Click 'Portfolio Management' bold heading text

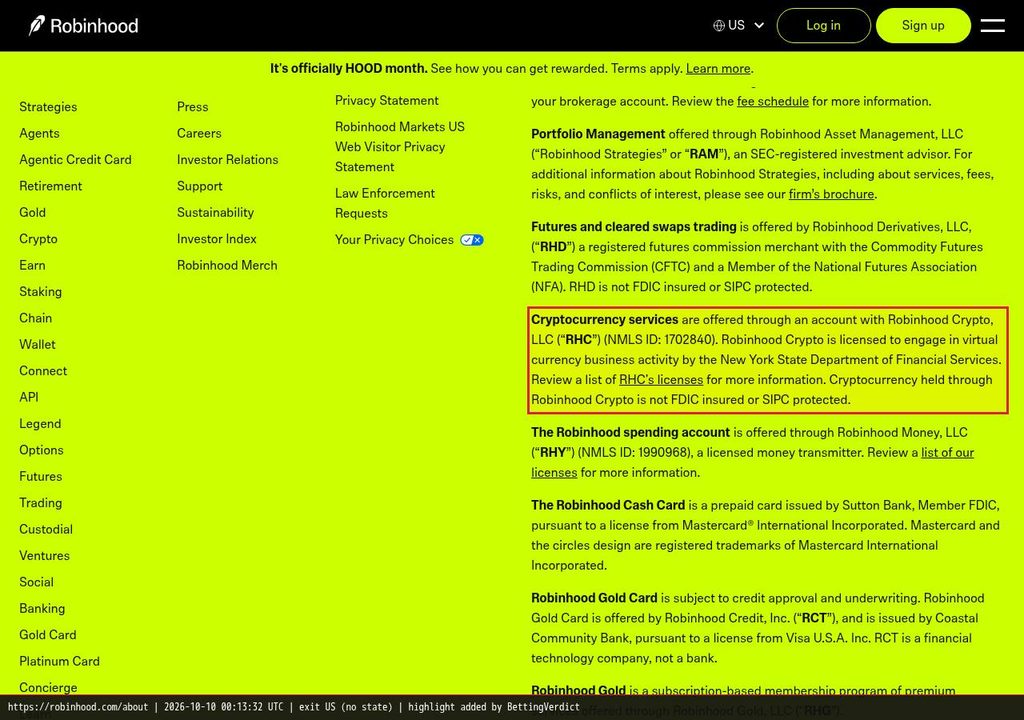coord(598,134)
